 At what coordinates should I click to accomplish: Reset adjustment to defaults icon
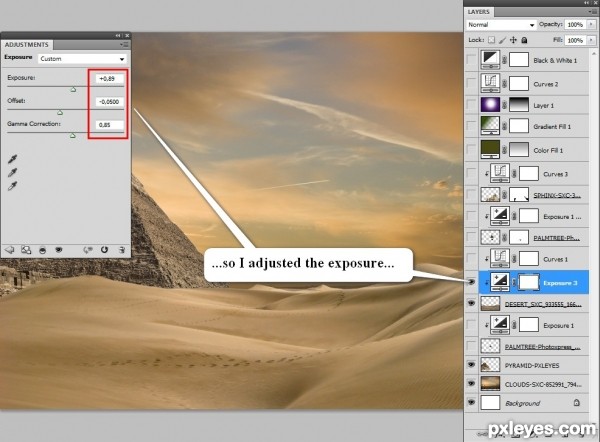[x=104, y=250]
